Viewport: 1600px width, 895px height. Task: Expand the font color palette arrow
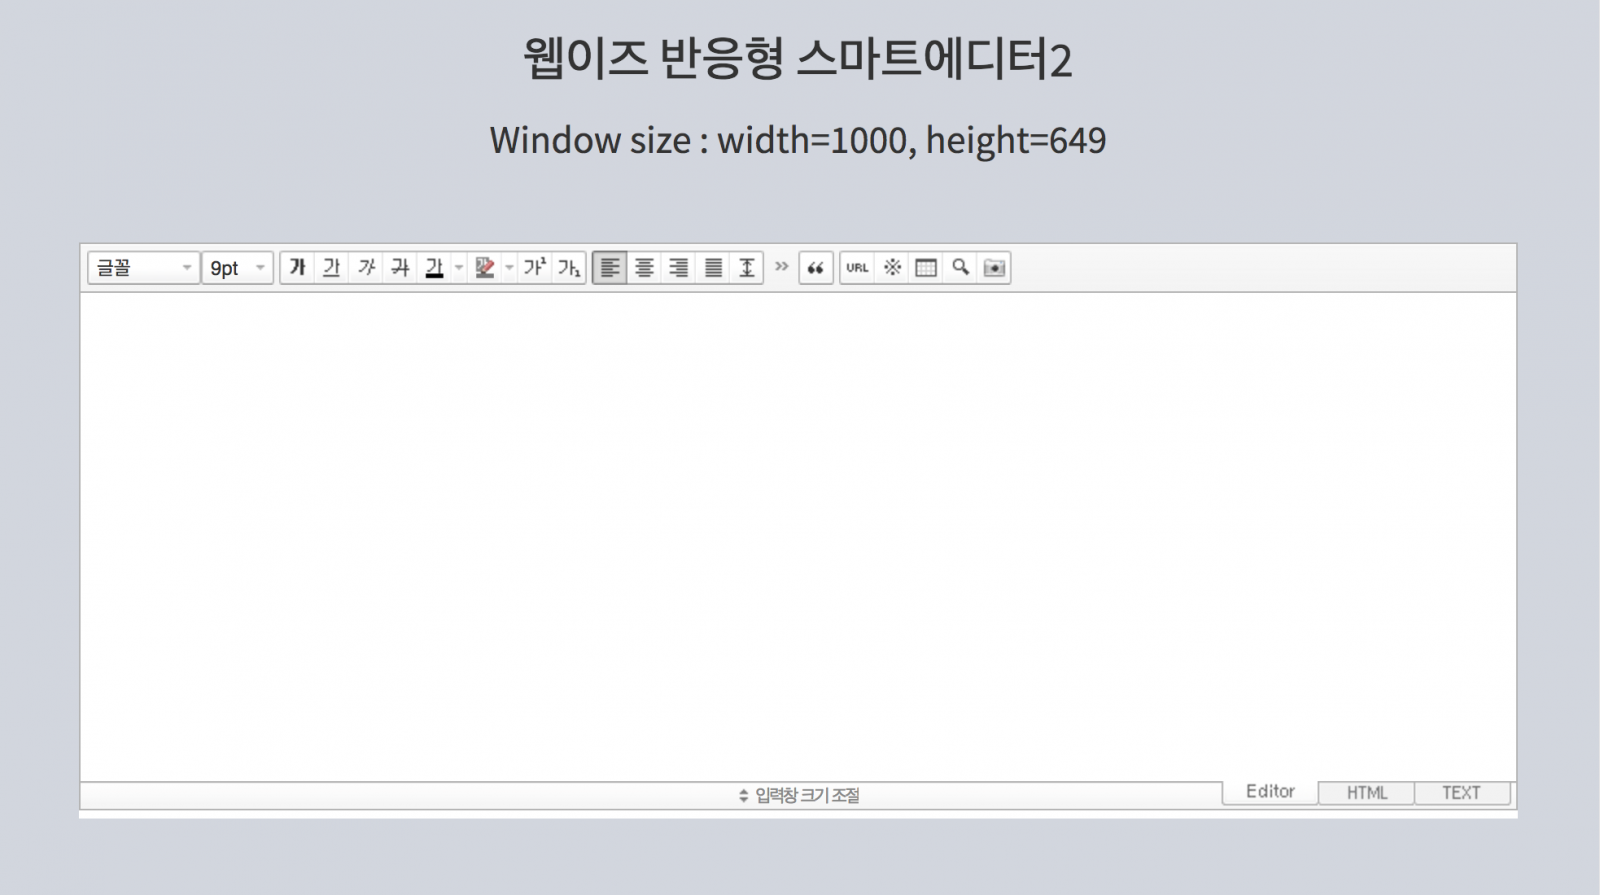pyautogui.click(x=459, y=268)
